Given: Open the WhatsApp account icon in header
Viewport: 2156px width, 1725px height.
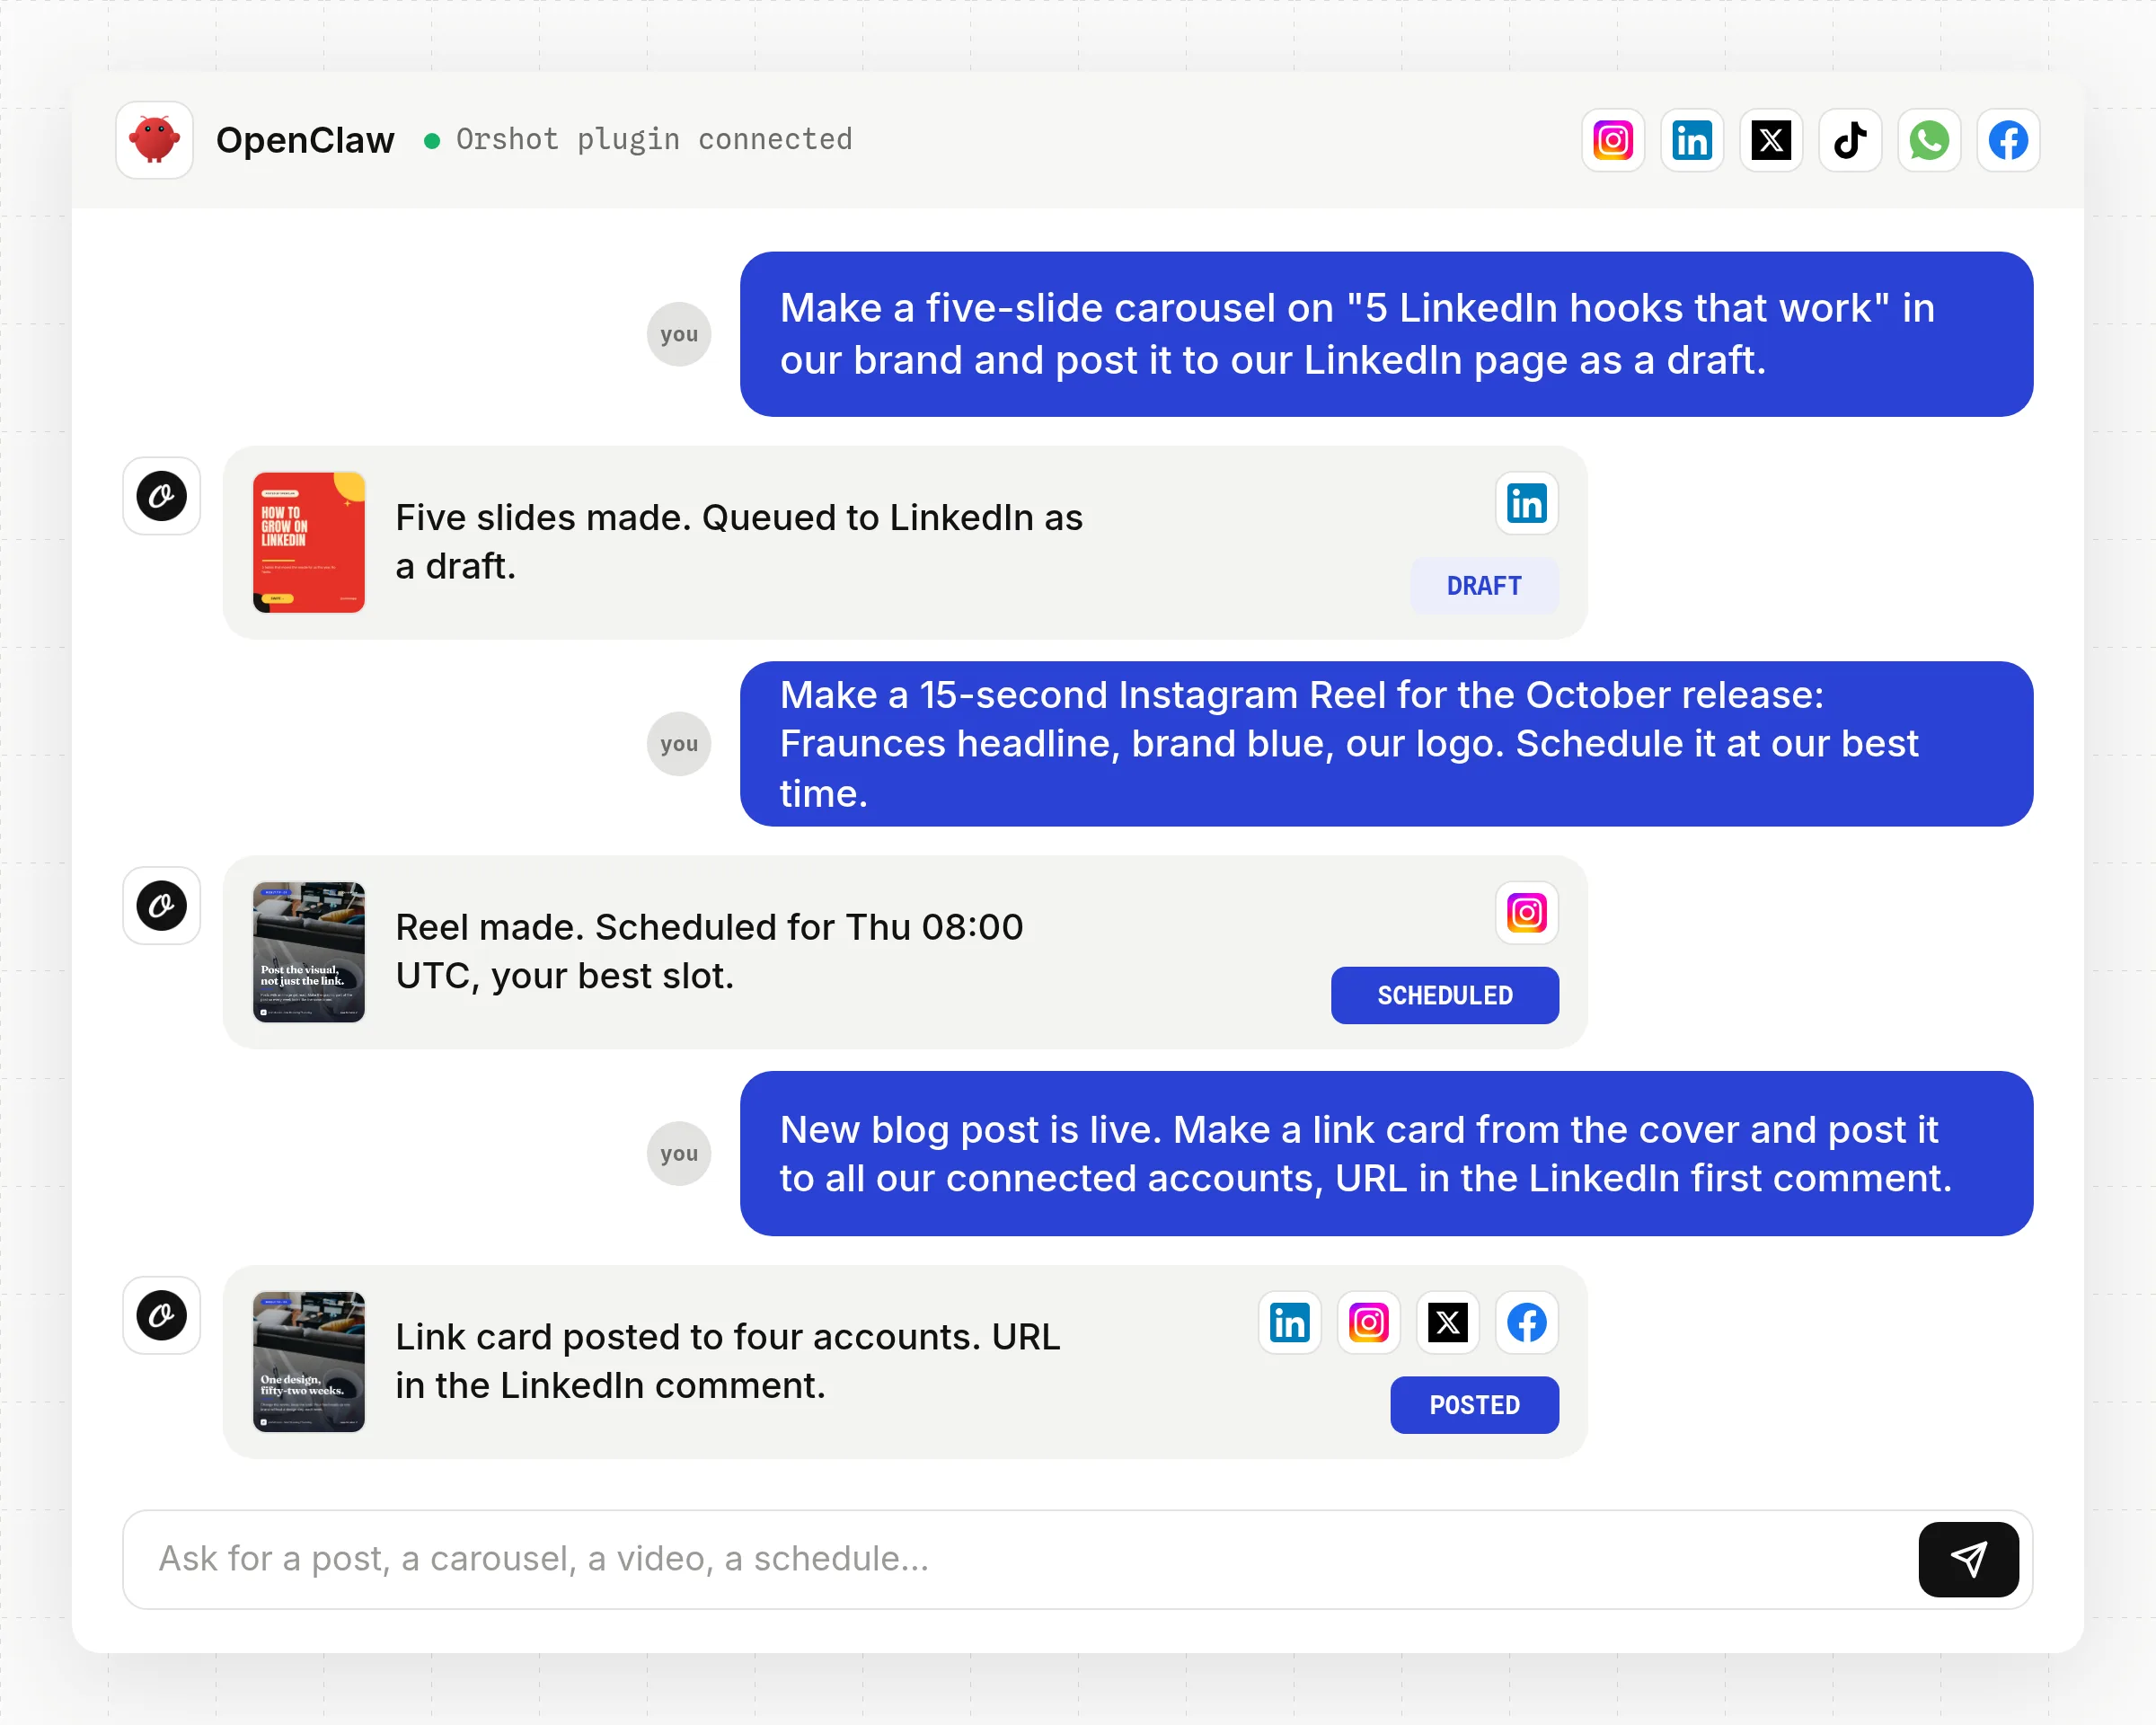Looking at the screenshot, I should tap(1929, 140).
